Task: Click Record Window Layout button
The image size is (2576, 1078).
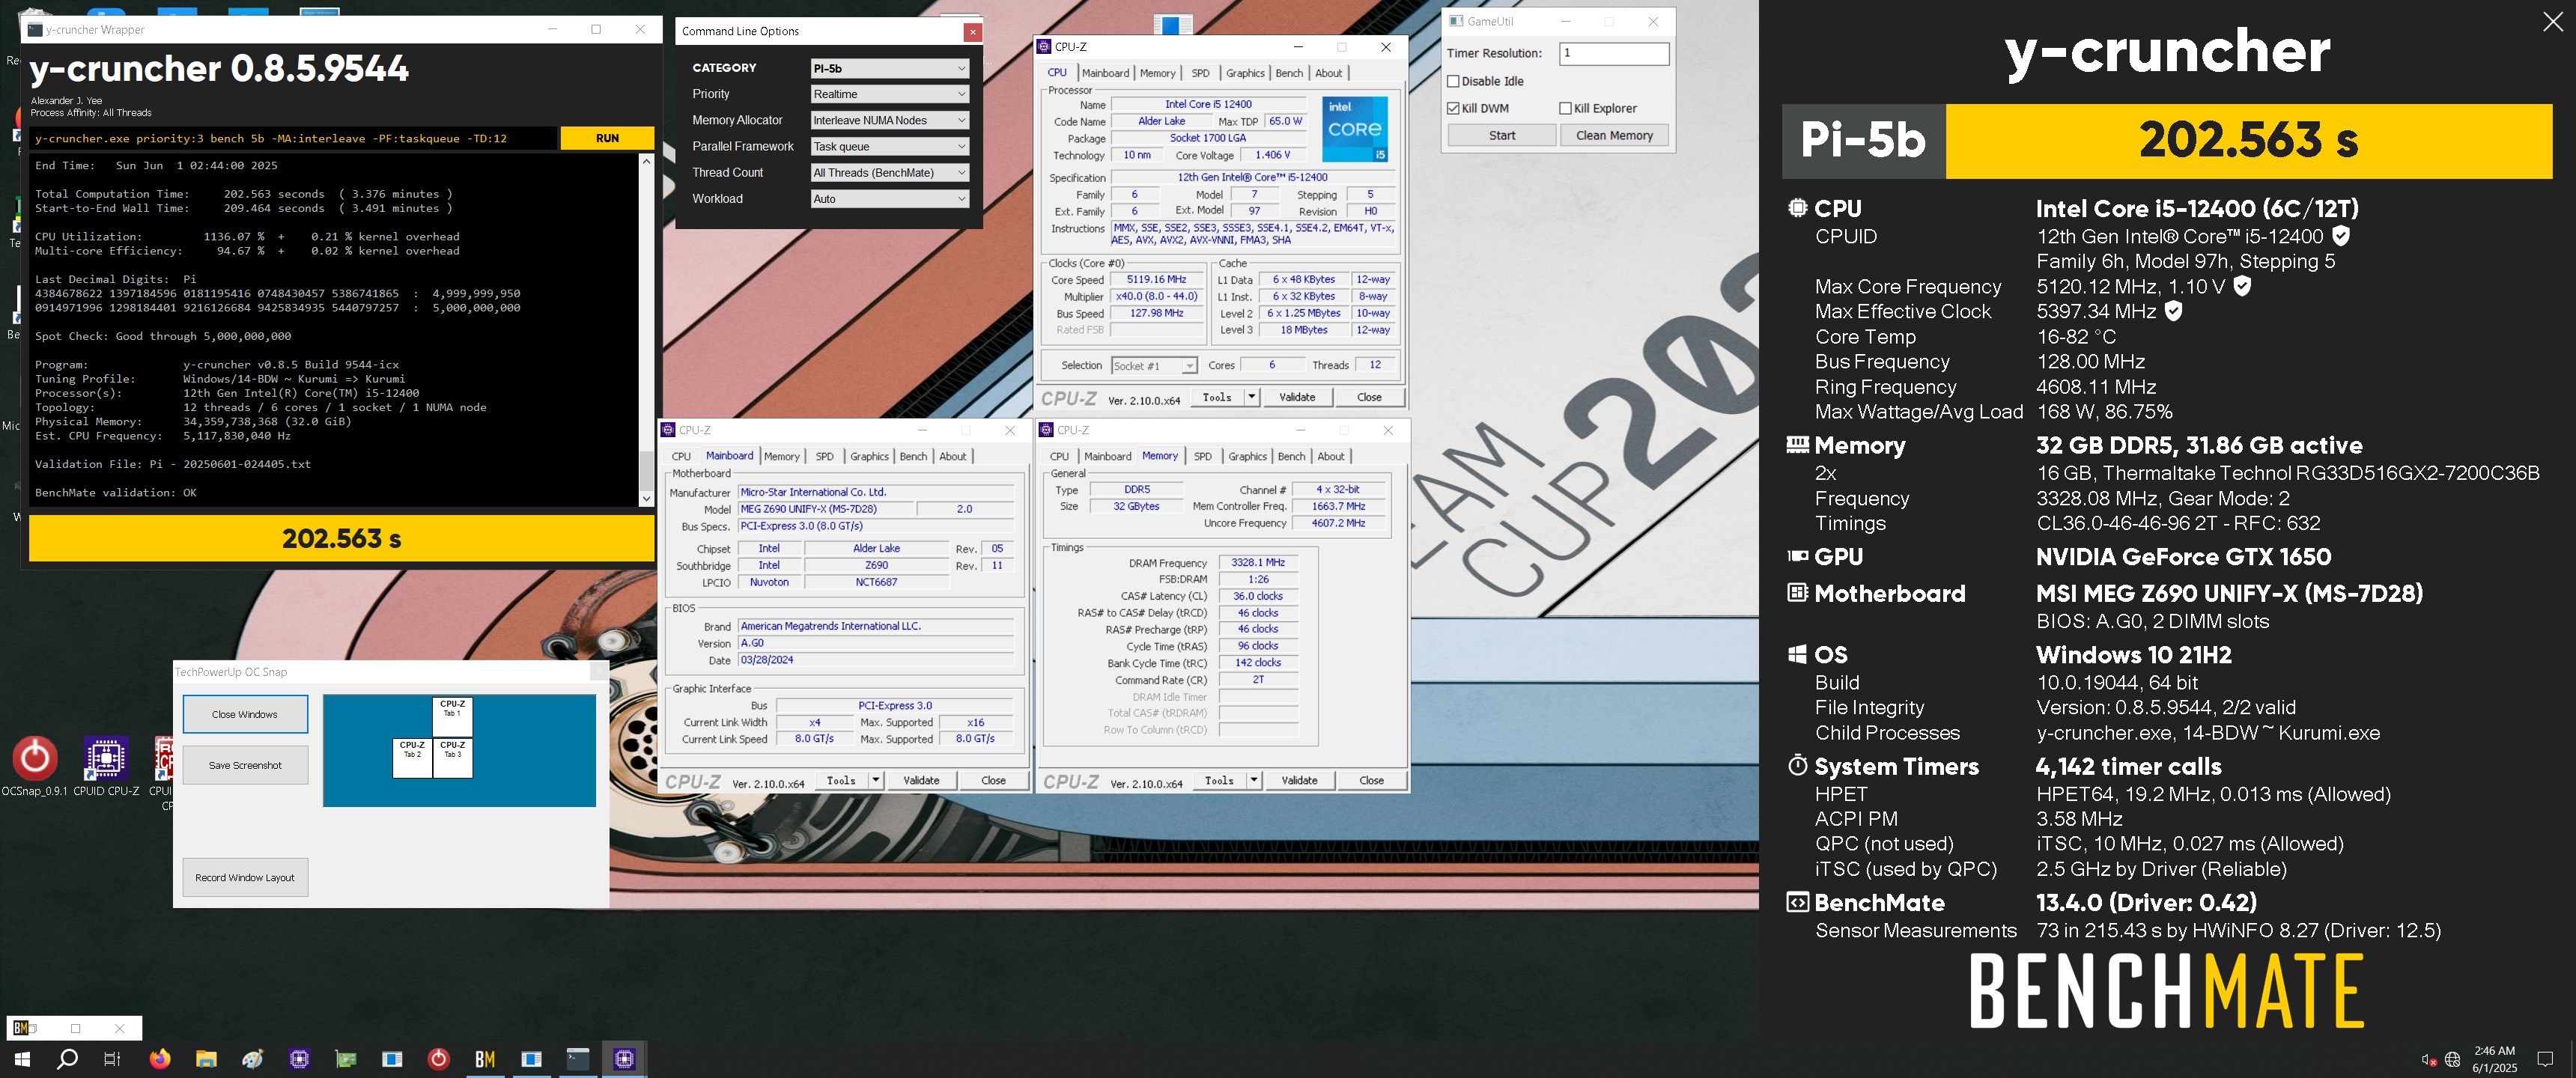Action: tap(245, 877)
